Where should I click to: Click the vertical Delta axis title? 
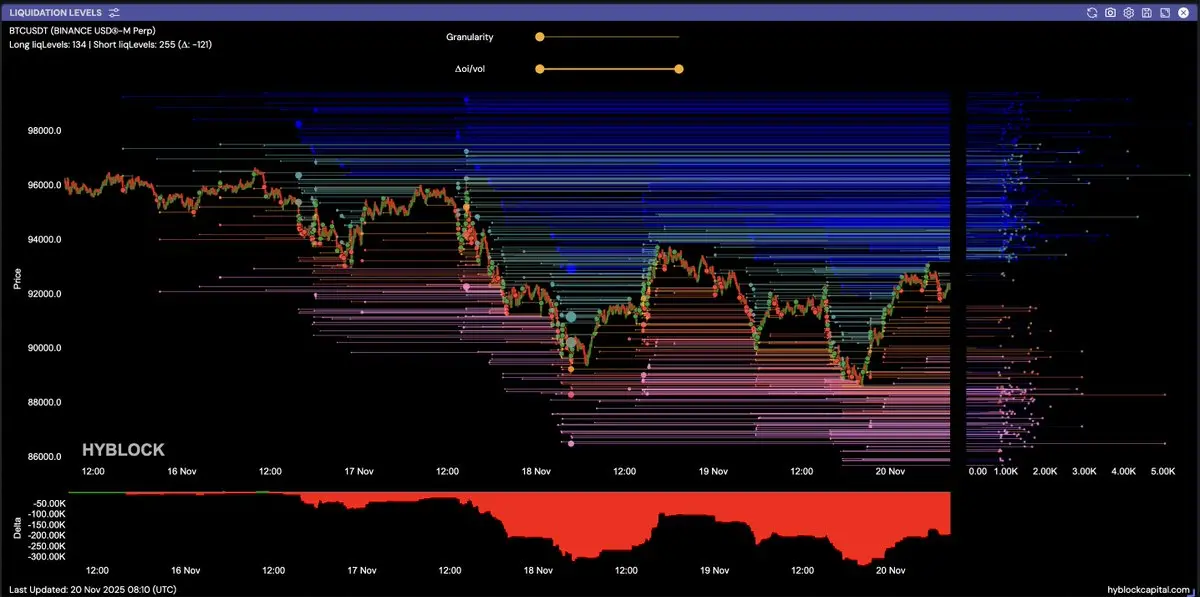coord(17,529)
